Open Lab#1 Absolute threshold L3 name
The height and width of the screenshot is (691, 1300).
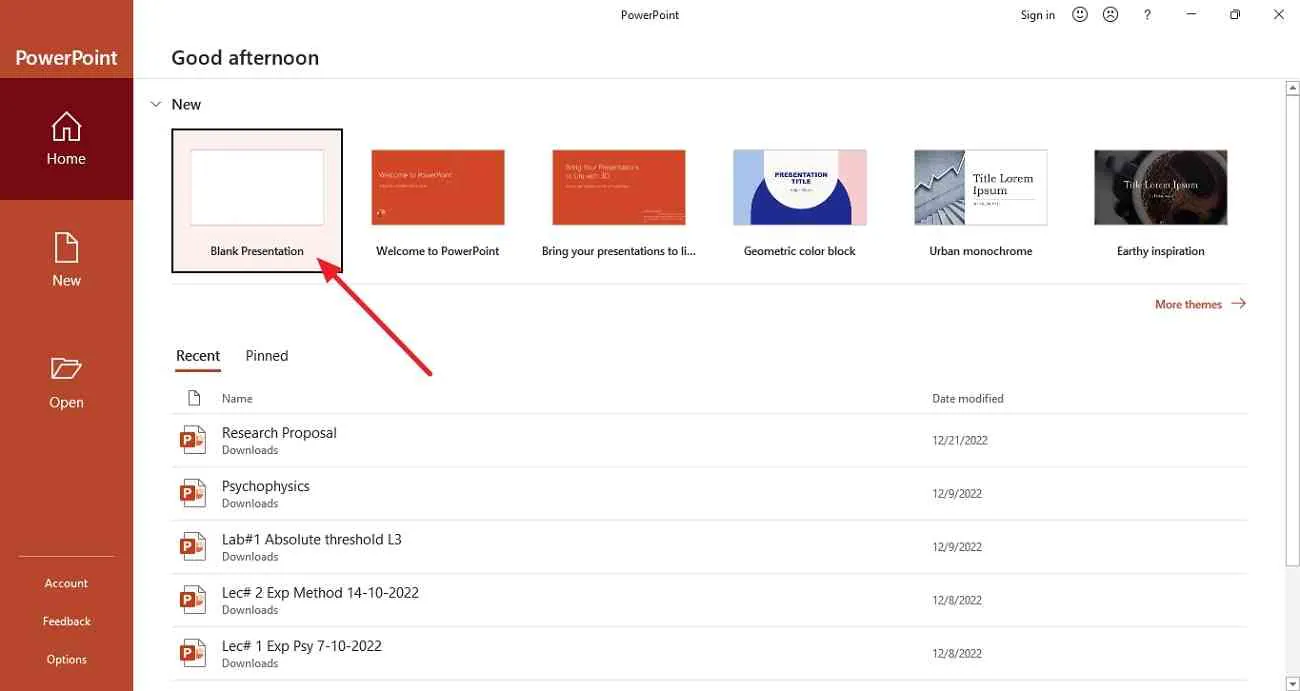coord(312,539)
